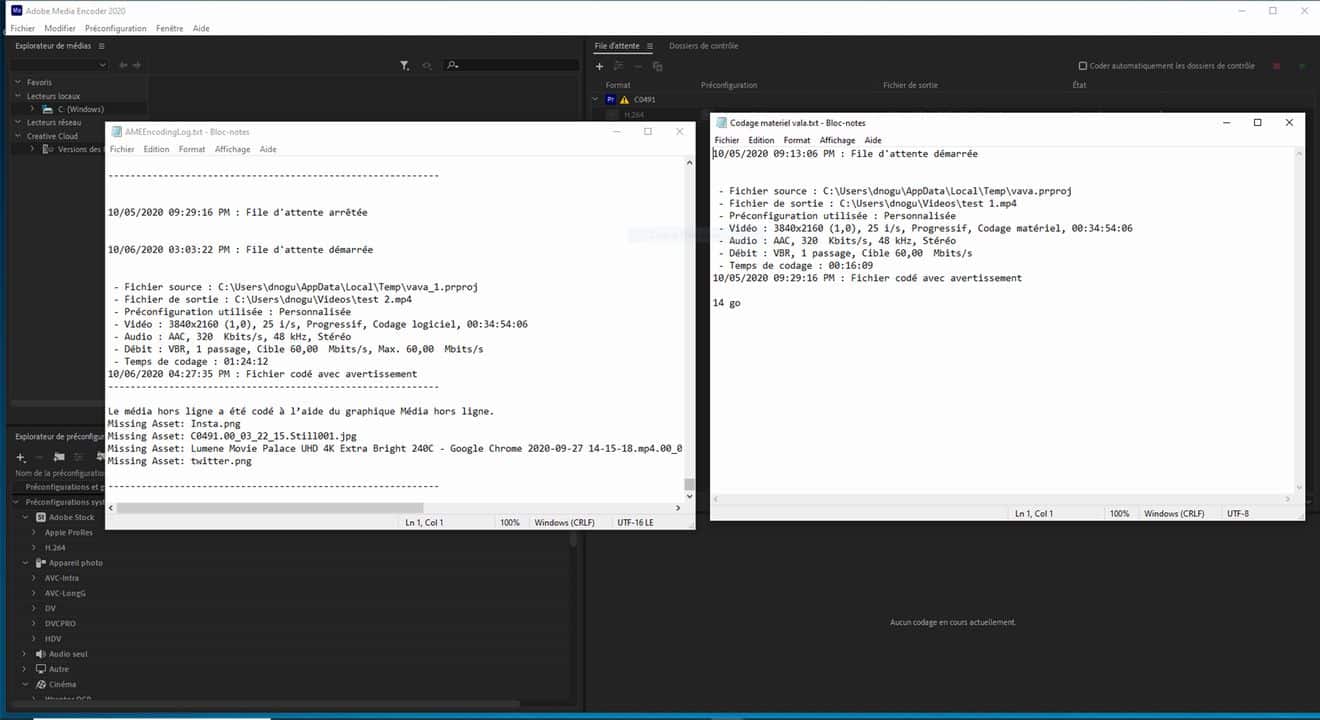Screen dimensions: 1320x720
Task: Click the Premiere Pro icon beside C0491
Action: (x=610, y=100)
